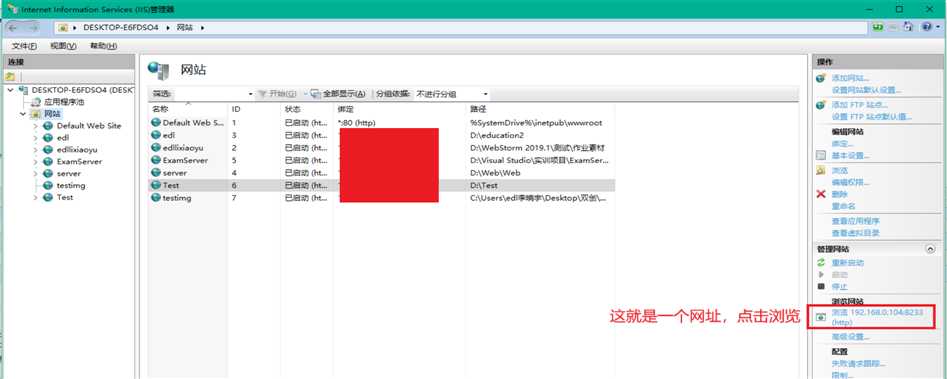Expand the Default Web Site tree node

(x=36, y=126)
